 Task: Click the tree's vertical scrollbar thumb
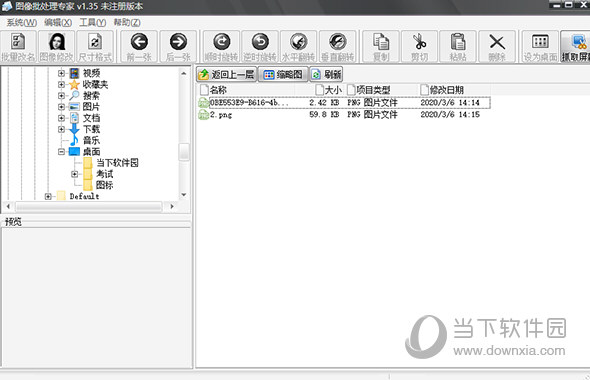click(184, 152)
